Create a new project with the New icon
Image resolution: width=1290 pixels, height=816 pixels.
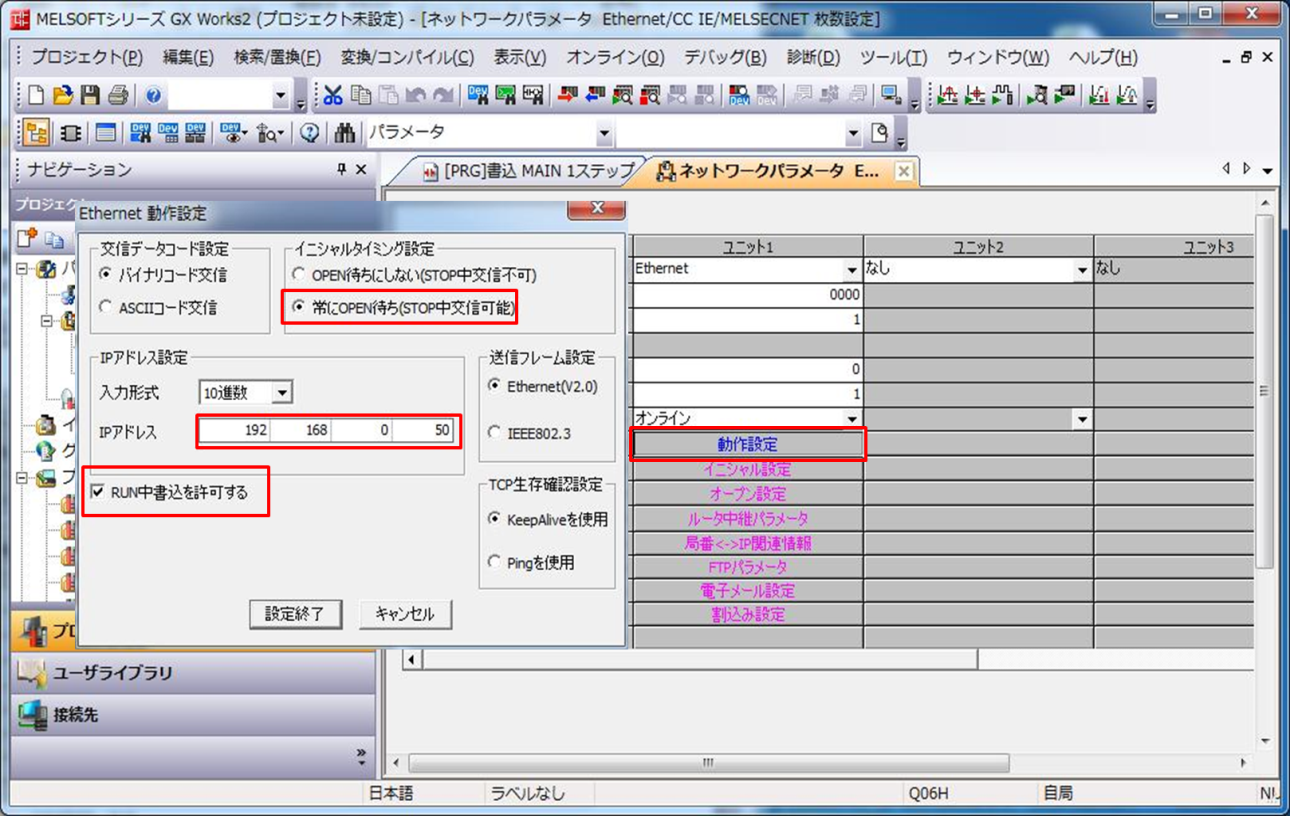click(35, 95)
